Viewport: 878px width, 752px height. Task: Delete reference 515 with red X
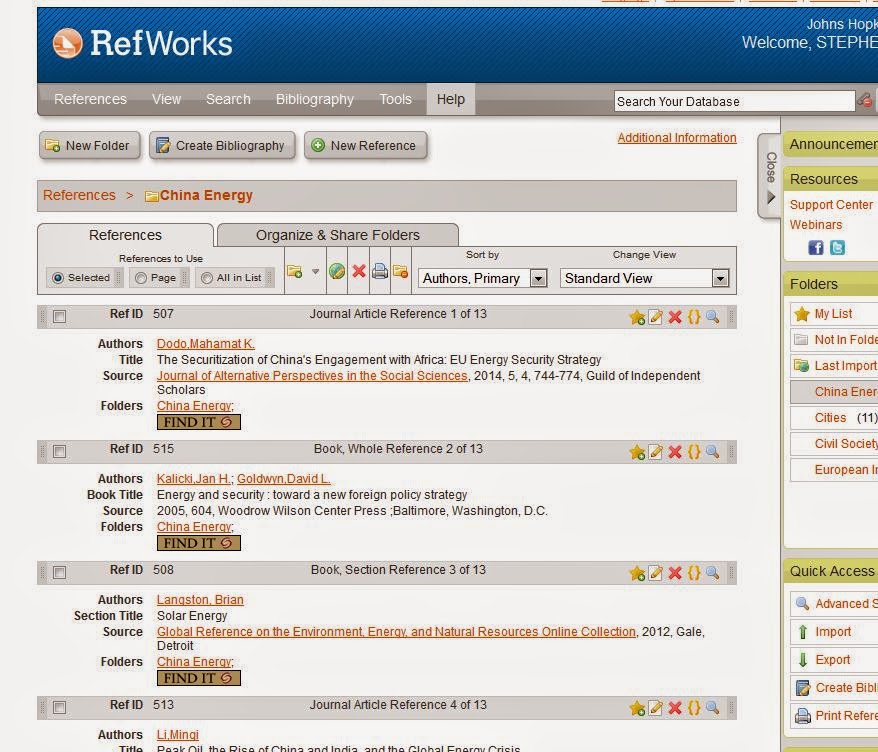[675, 452]
